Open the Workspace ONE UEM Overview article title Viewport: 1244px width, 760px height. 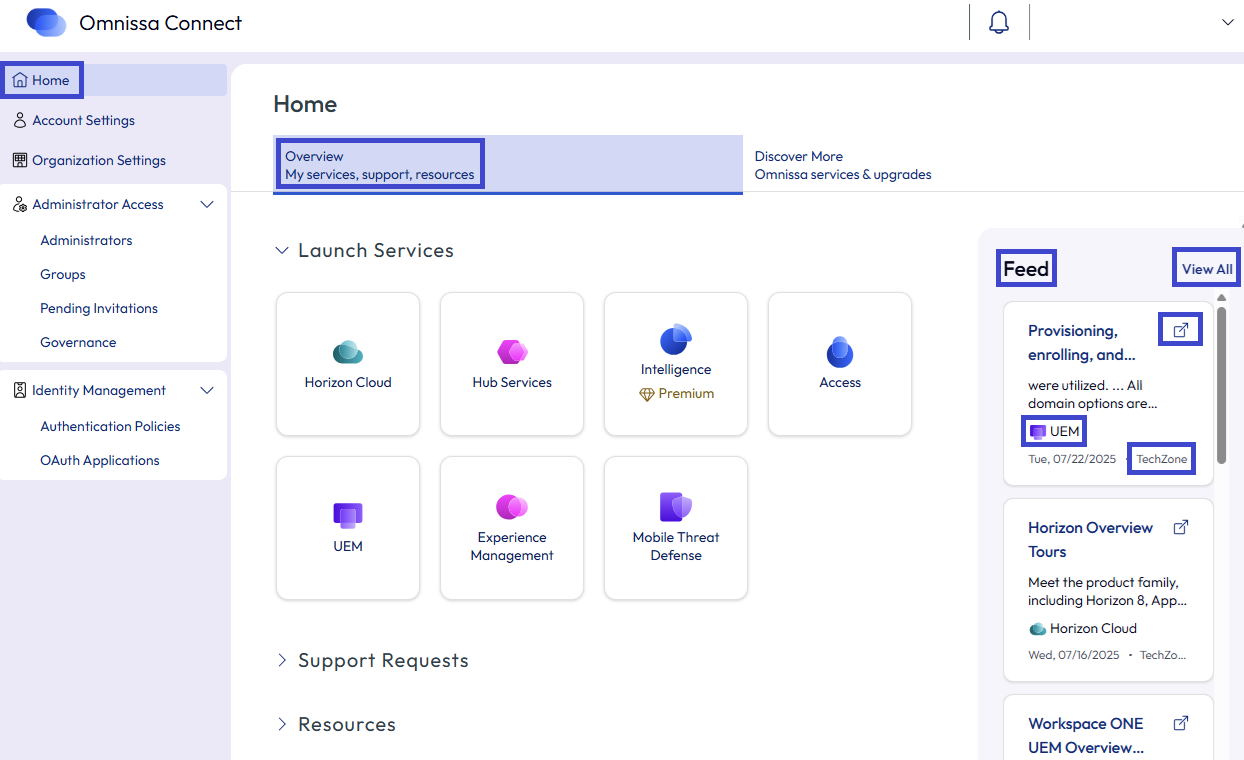tap(1086, 735)
